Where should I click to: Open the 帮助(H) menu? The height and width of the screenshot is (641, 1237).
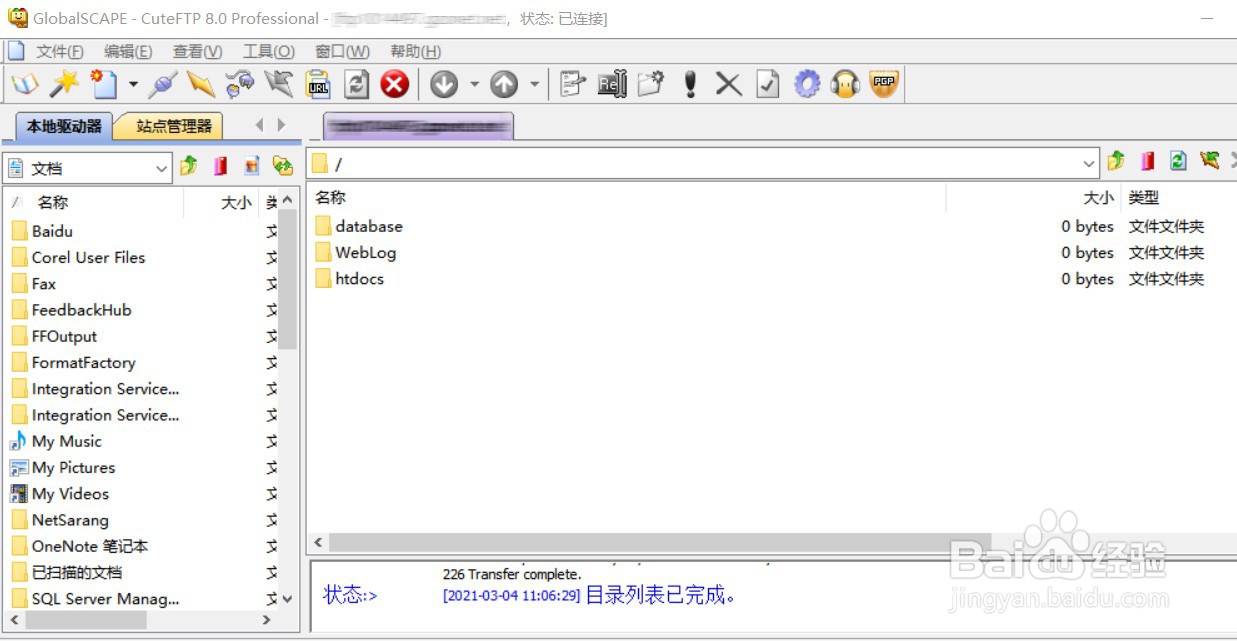(415, 51)
